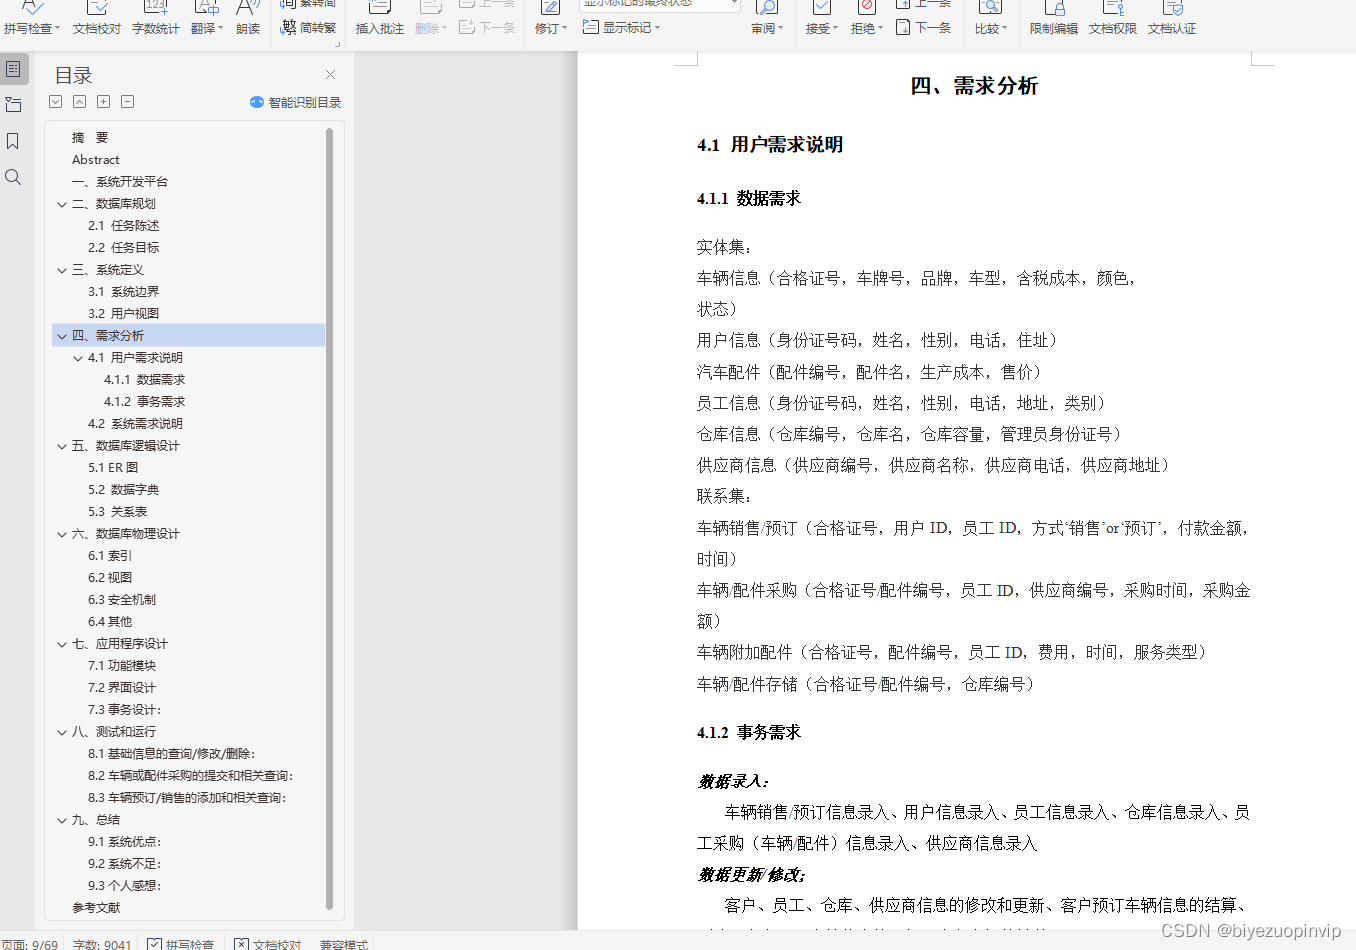This screenshot has width=1356, height=950.
Task: Open 文档认证 document certification
Action: click(x=1172, y=19)
